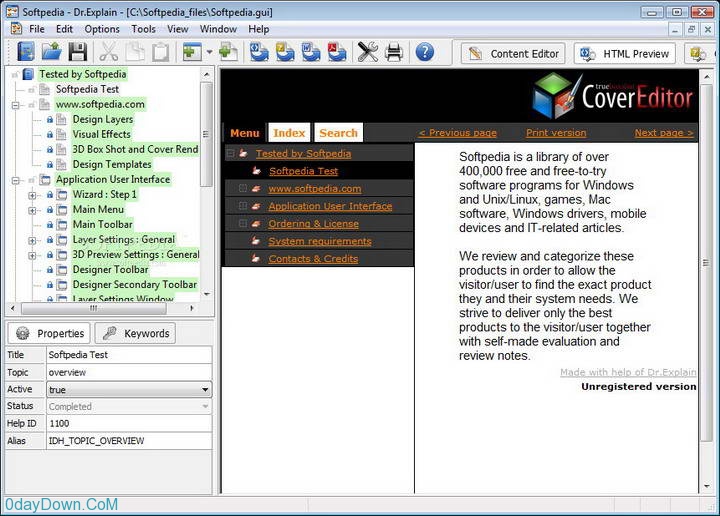Collapse the Application User Interface tree node
Screen dimensions: 720x516
tap(16, 180)
